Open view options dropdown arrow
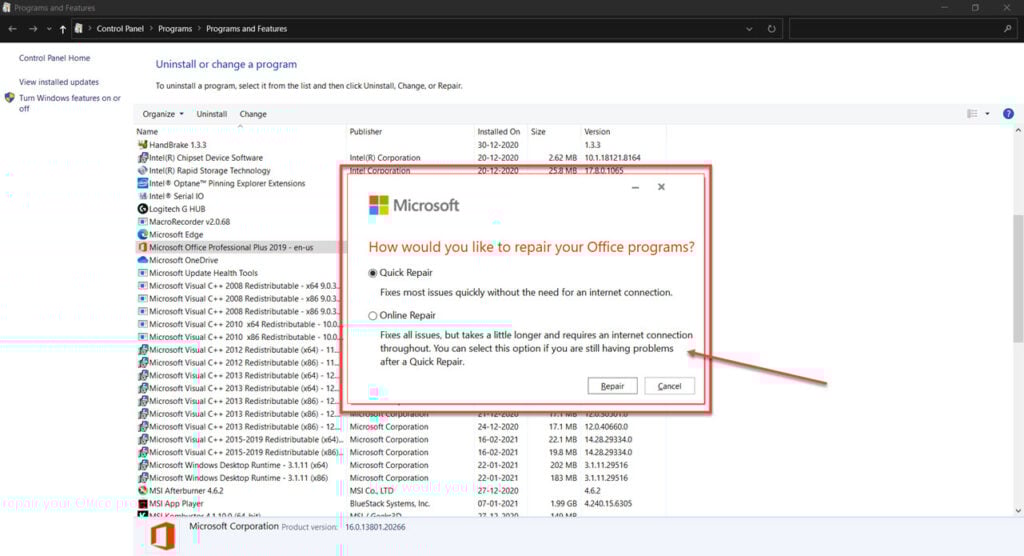1024x556 pixels. click(x=987, y=114)
